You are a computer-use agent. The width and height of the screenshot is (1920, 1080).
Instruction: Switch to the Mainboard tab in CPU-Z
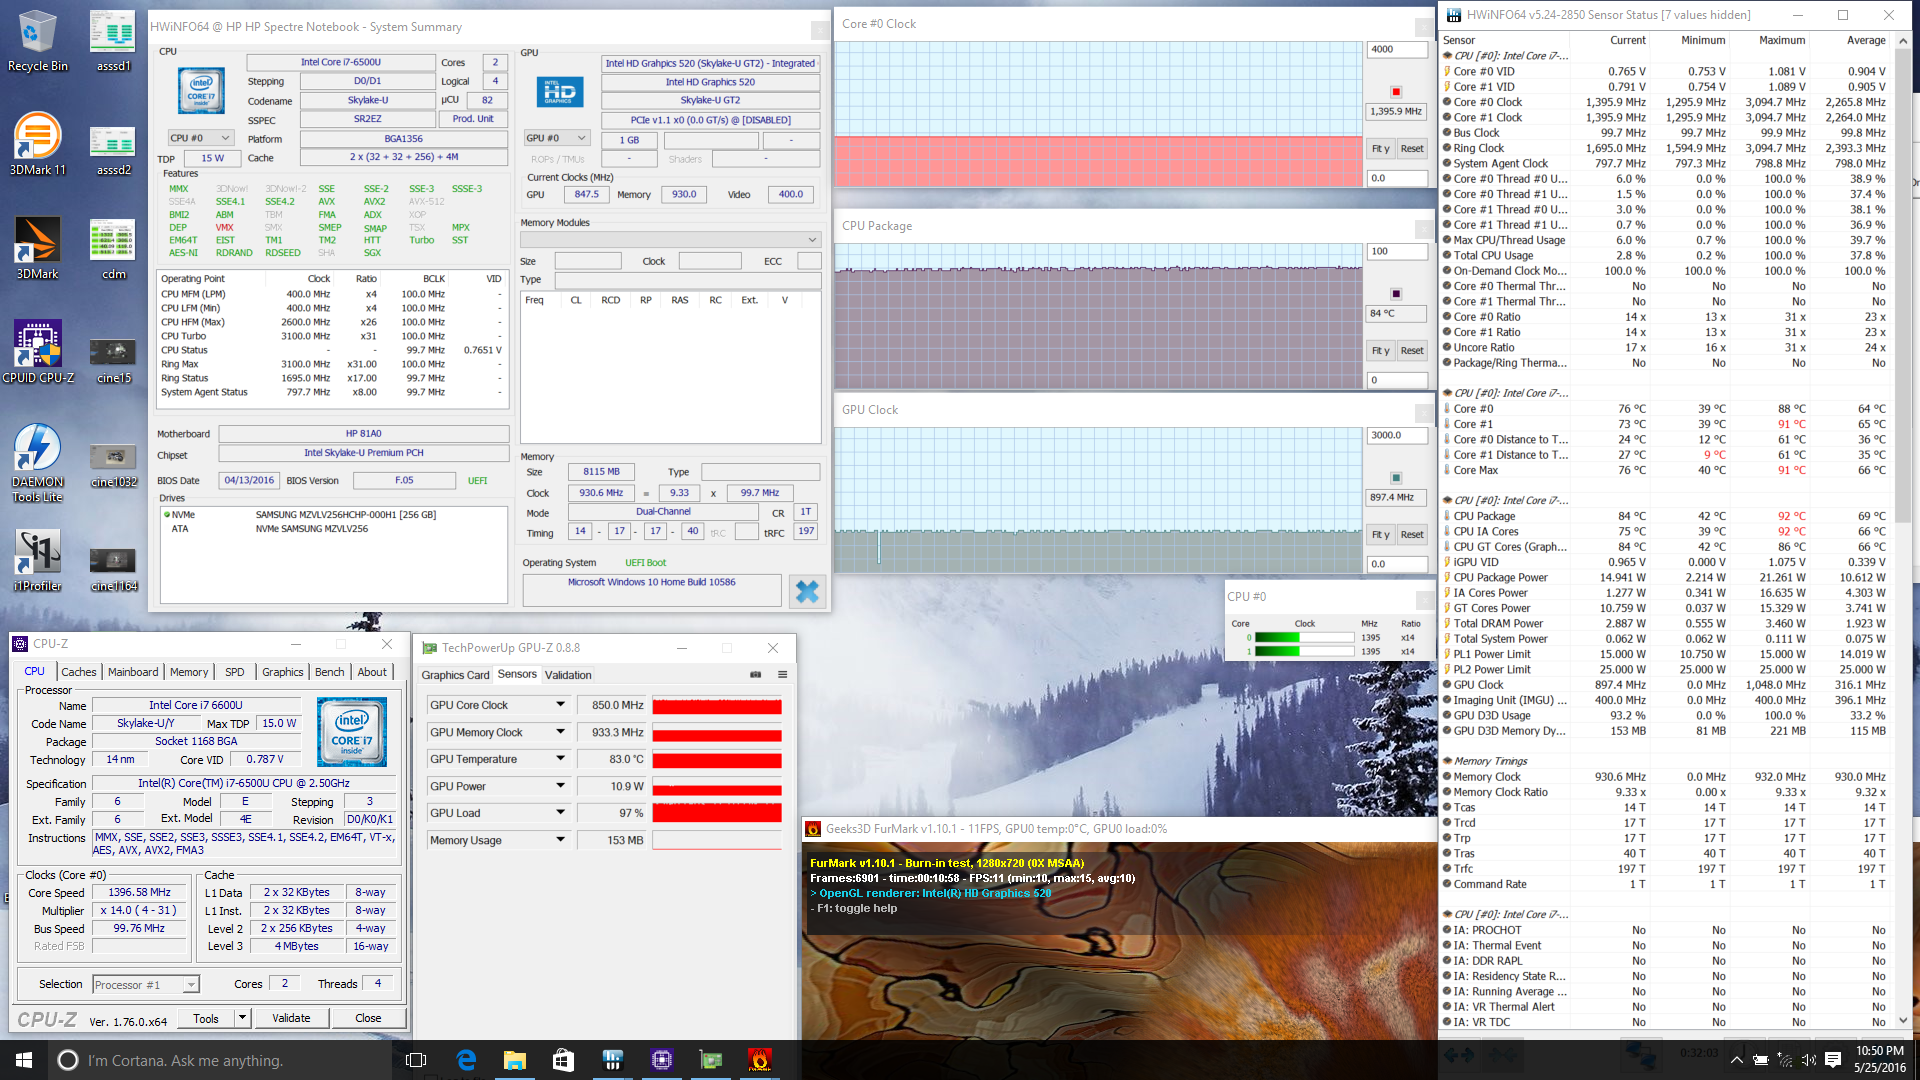point(132,672)
